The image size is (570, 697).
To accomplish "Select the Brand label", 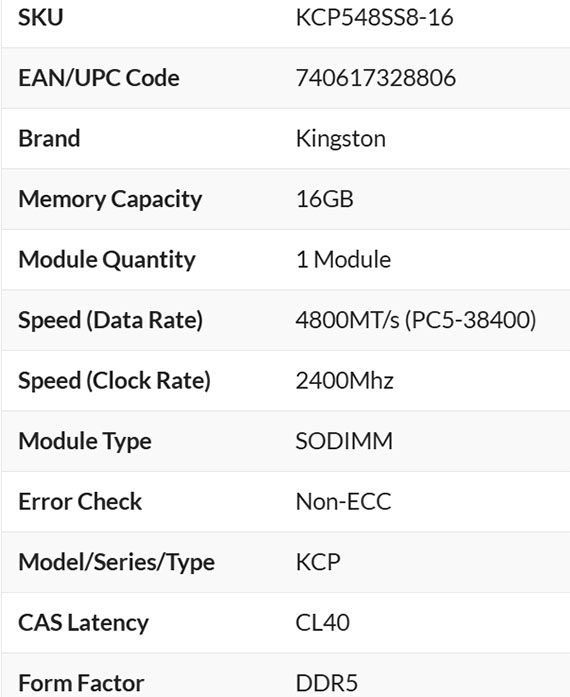I will [49, 138].
